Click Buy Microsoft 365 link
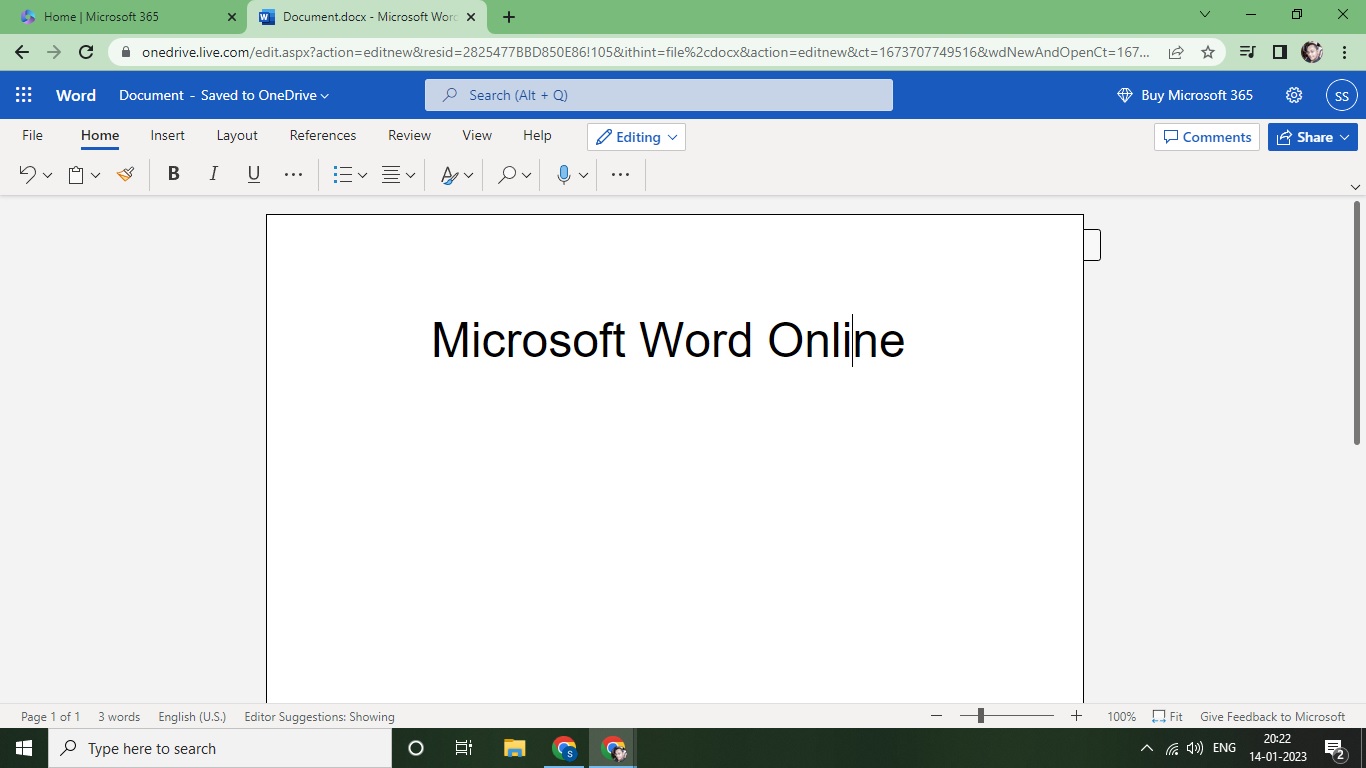Screen dimensions: 1366x768 1185,95
